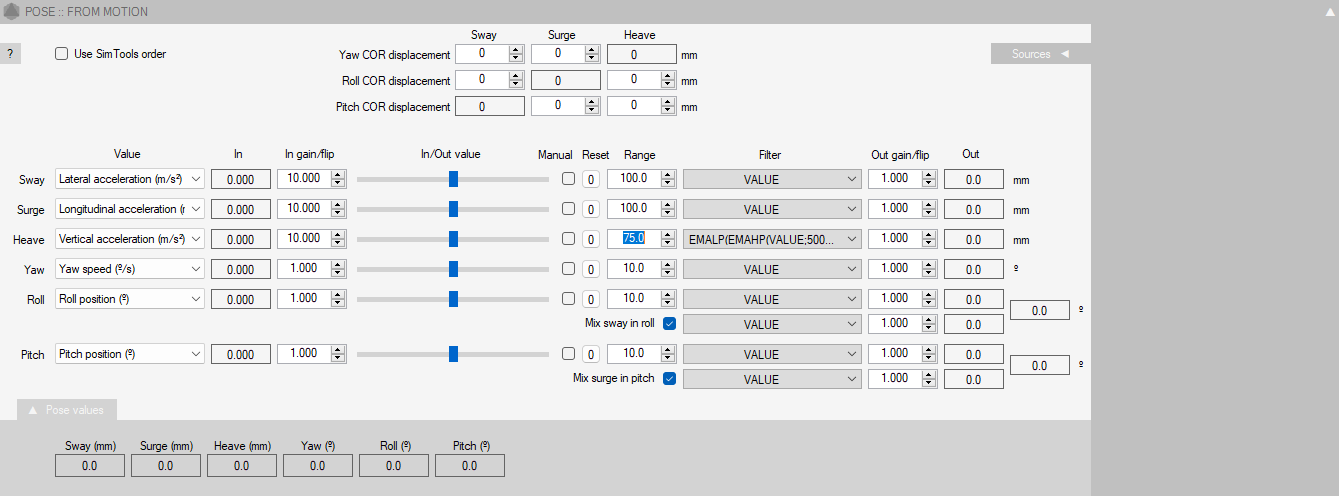Reset the Heave row value
Image resolution: width=1339 pixels, height=496 pixels.
click(x=591, y=240)
